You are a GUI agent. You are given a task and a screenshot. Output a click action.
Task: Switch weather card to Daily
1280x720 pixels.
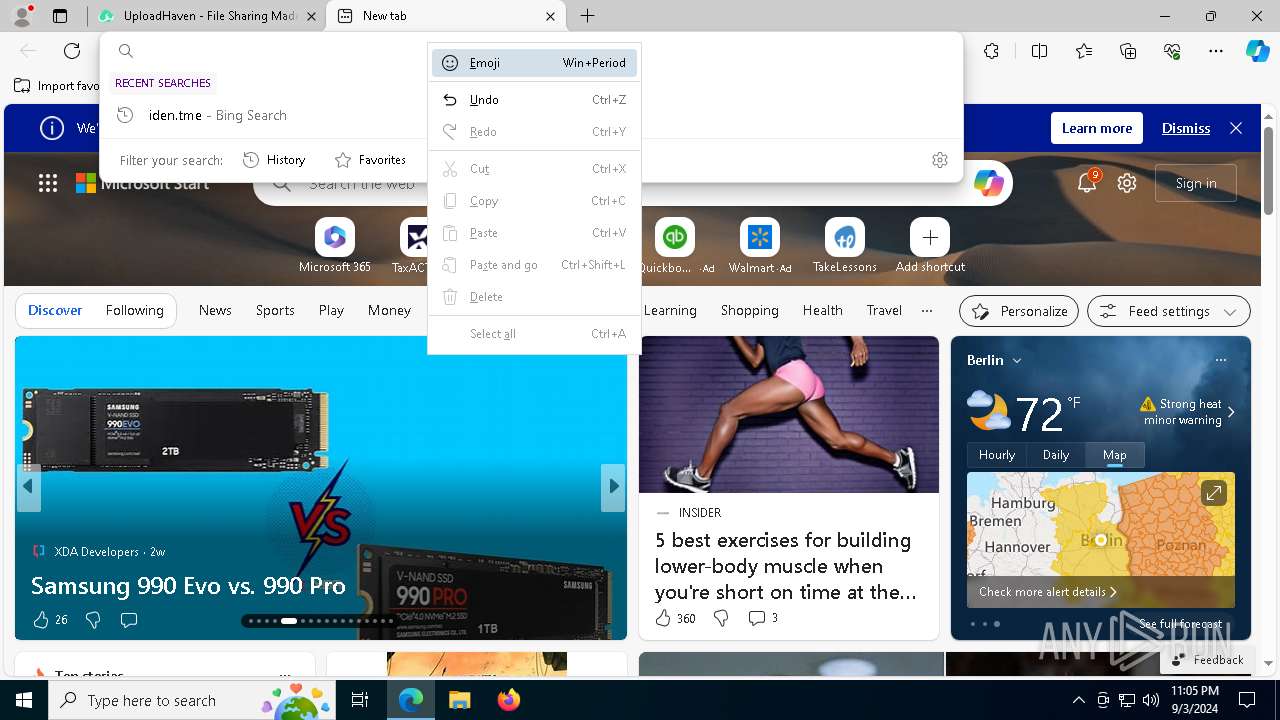tap(1056, 455)
